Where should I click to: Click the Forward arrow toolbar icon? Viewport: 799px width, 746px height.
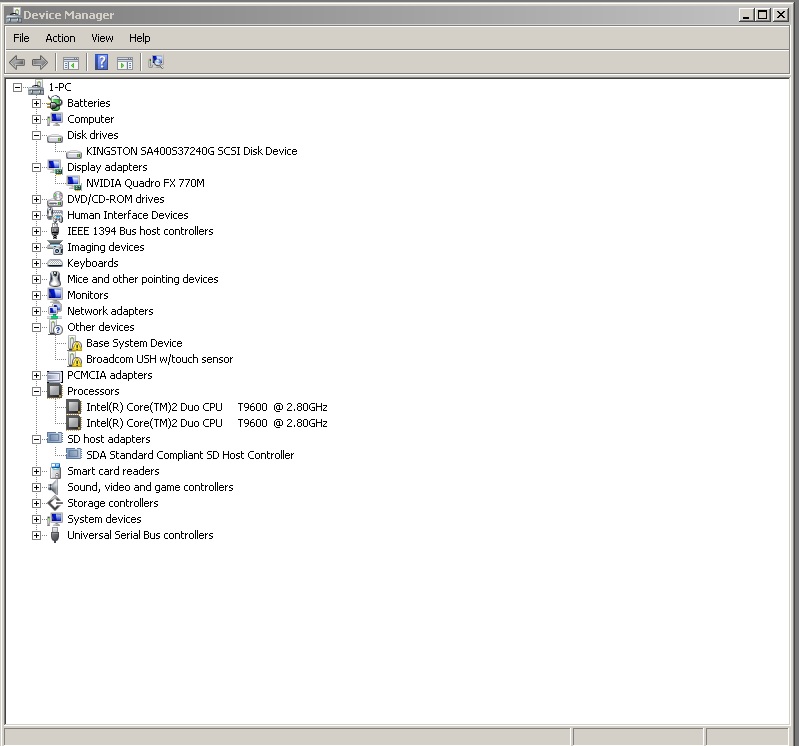[40, 63]
